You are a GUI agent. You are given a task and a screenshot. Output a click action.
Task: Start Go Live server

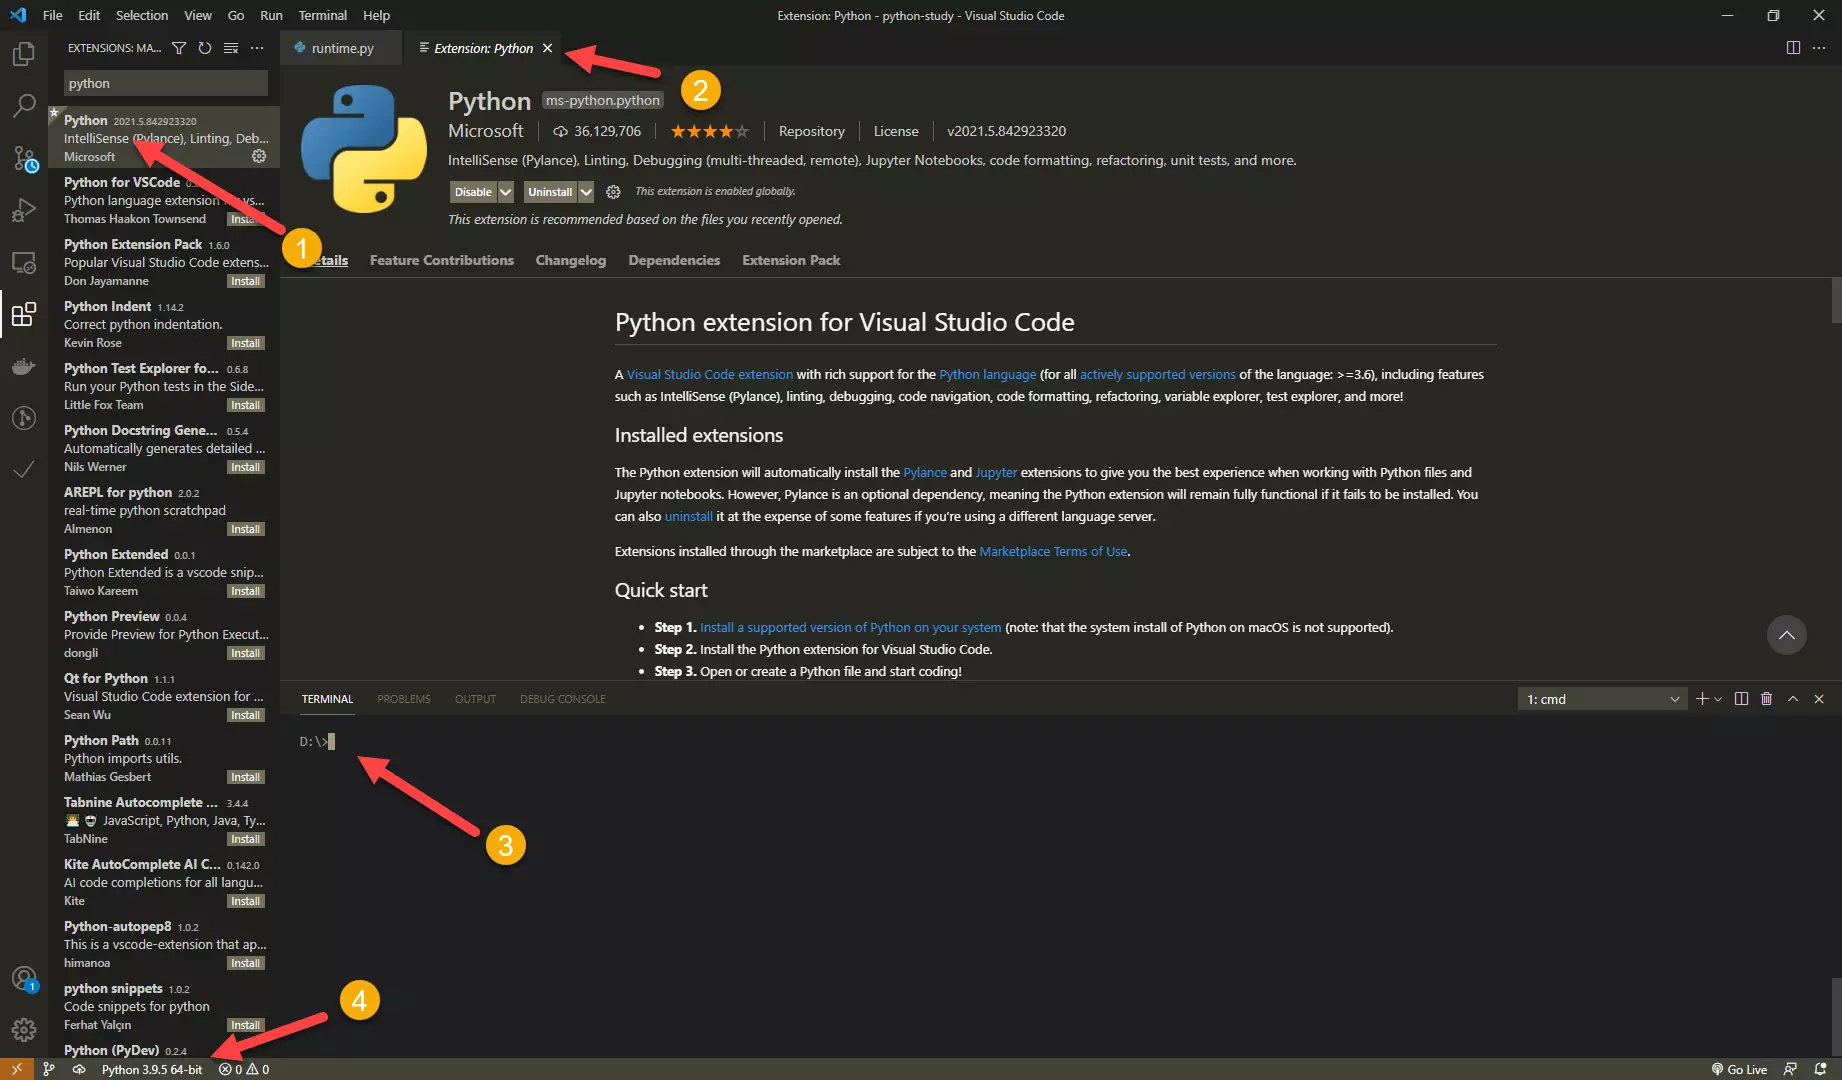pos(1739,1069)
